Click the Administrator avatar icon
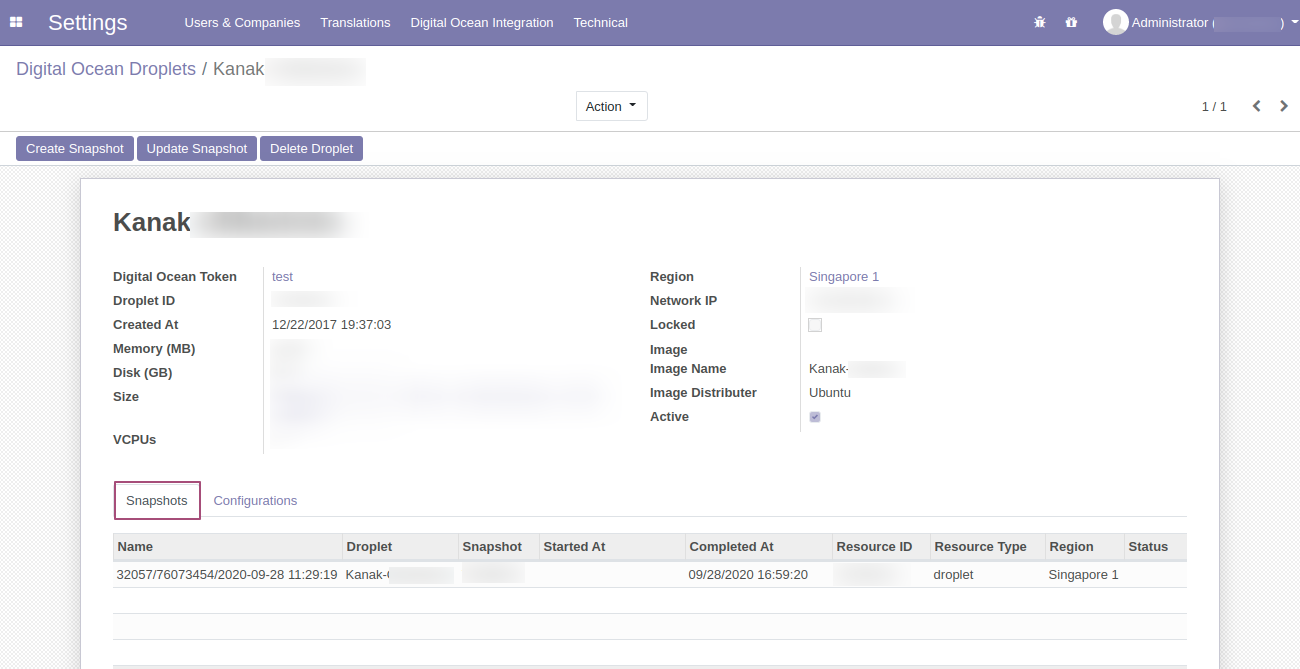This screenshot has height=669, width=1300. pyautogui.click(x=1115, y=22)
